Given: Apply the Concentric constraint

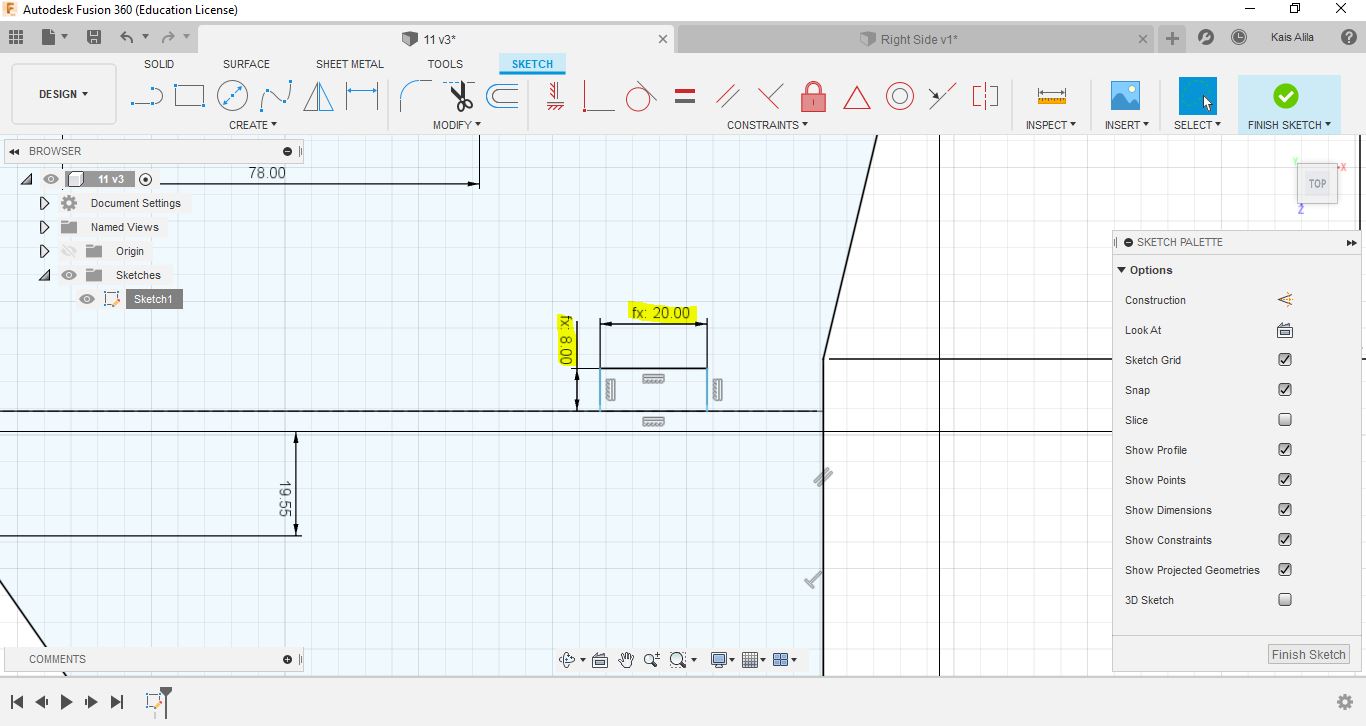Looking at the screenshot, I should [x=900, y=96].
